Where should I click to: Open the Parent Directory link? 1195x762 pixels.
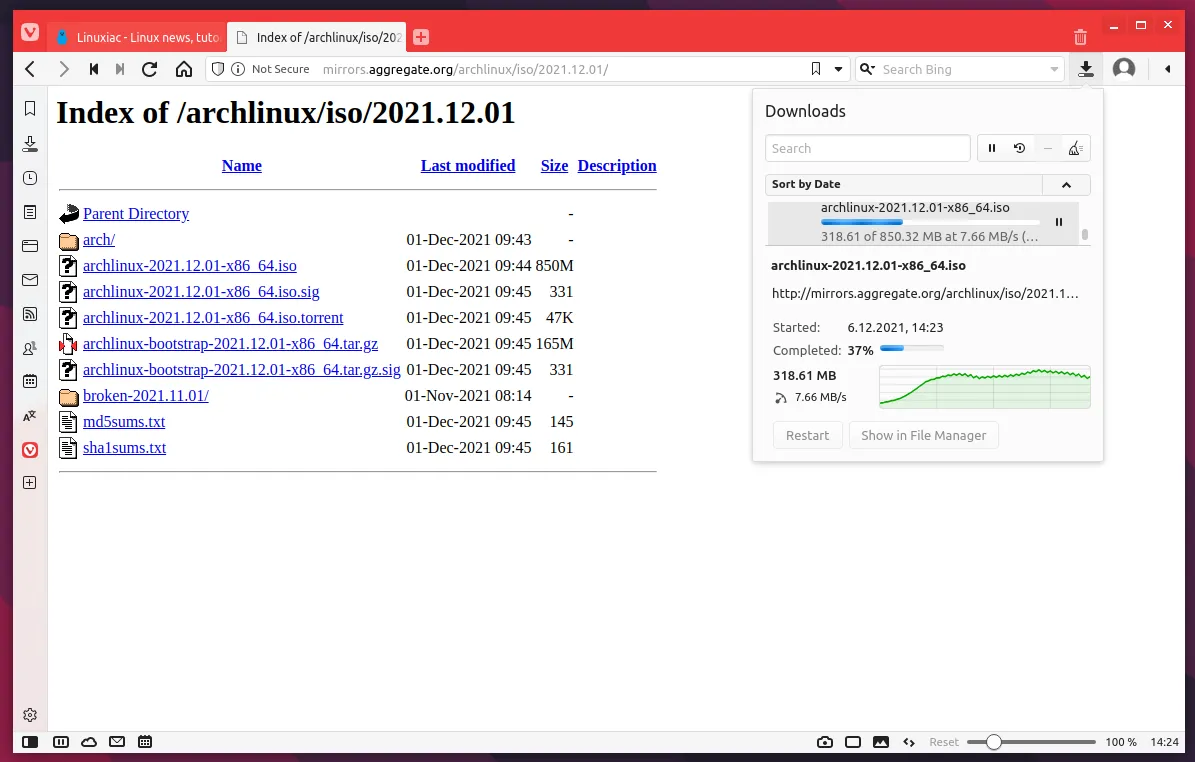[x=136, y=213]
